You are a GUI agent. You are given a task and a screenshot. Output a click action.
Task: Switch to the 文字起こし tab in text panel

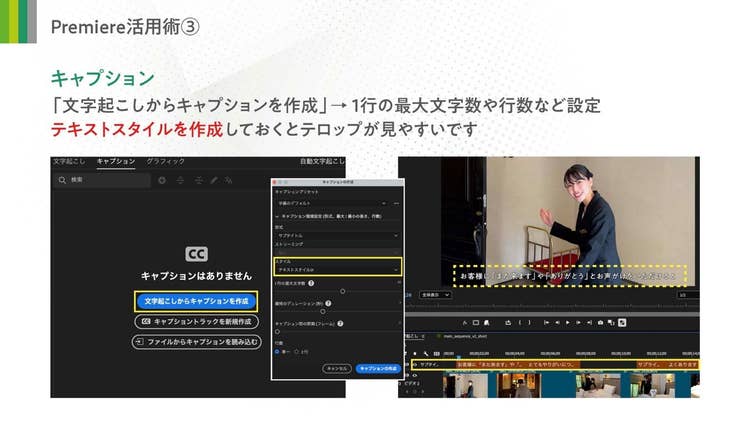pyautogui.click(x=69, y=162)
